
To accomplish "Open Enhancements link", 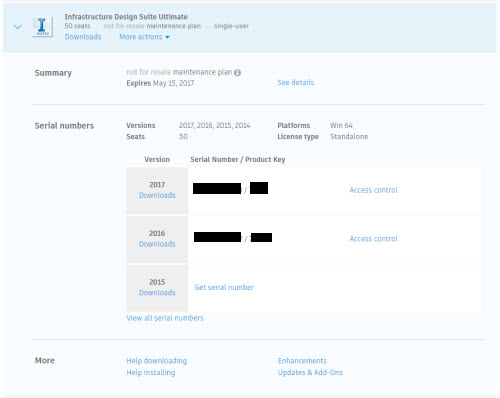I will 302,361.
